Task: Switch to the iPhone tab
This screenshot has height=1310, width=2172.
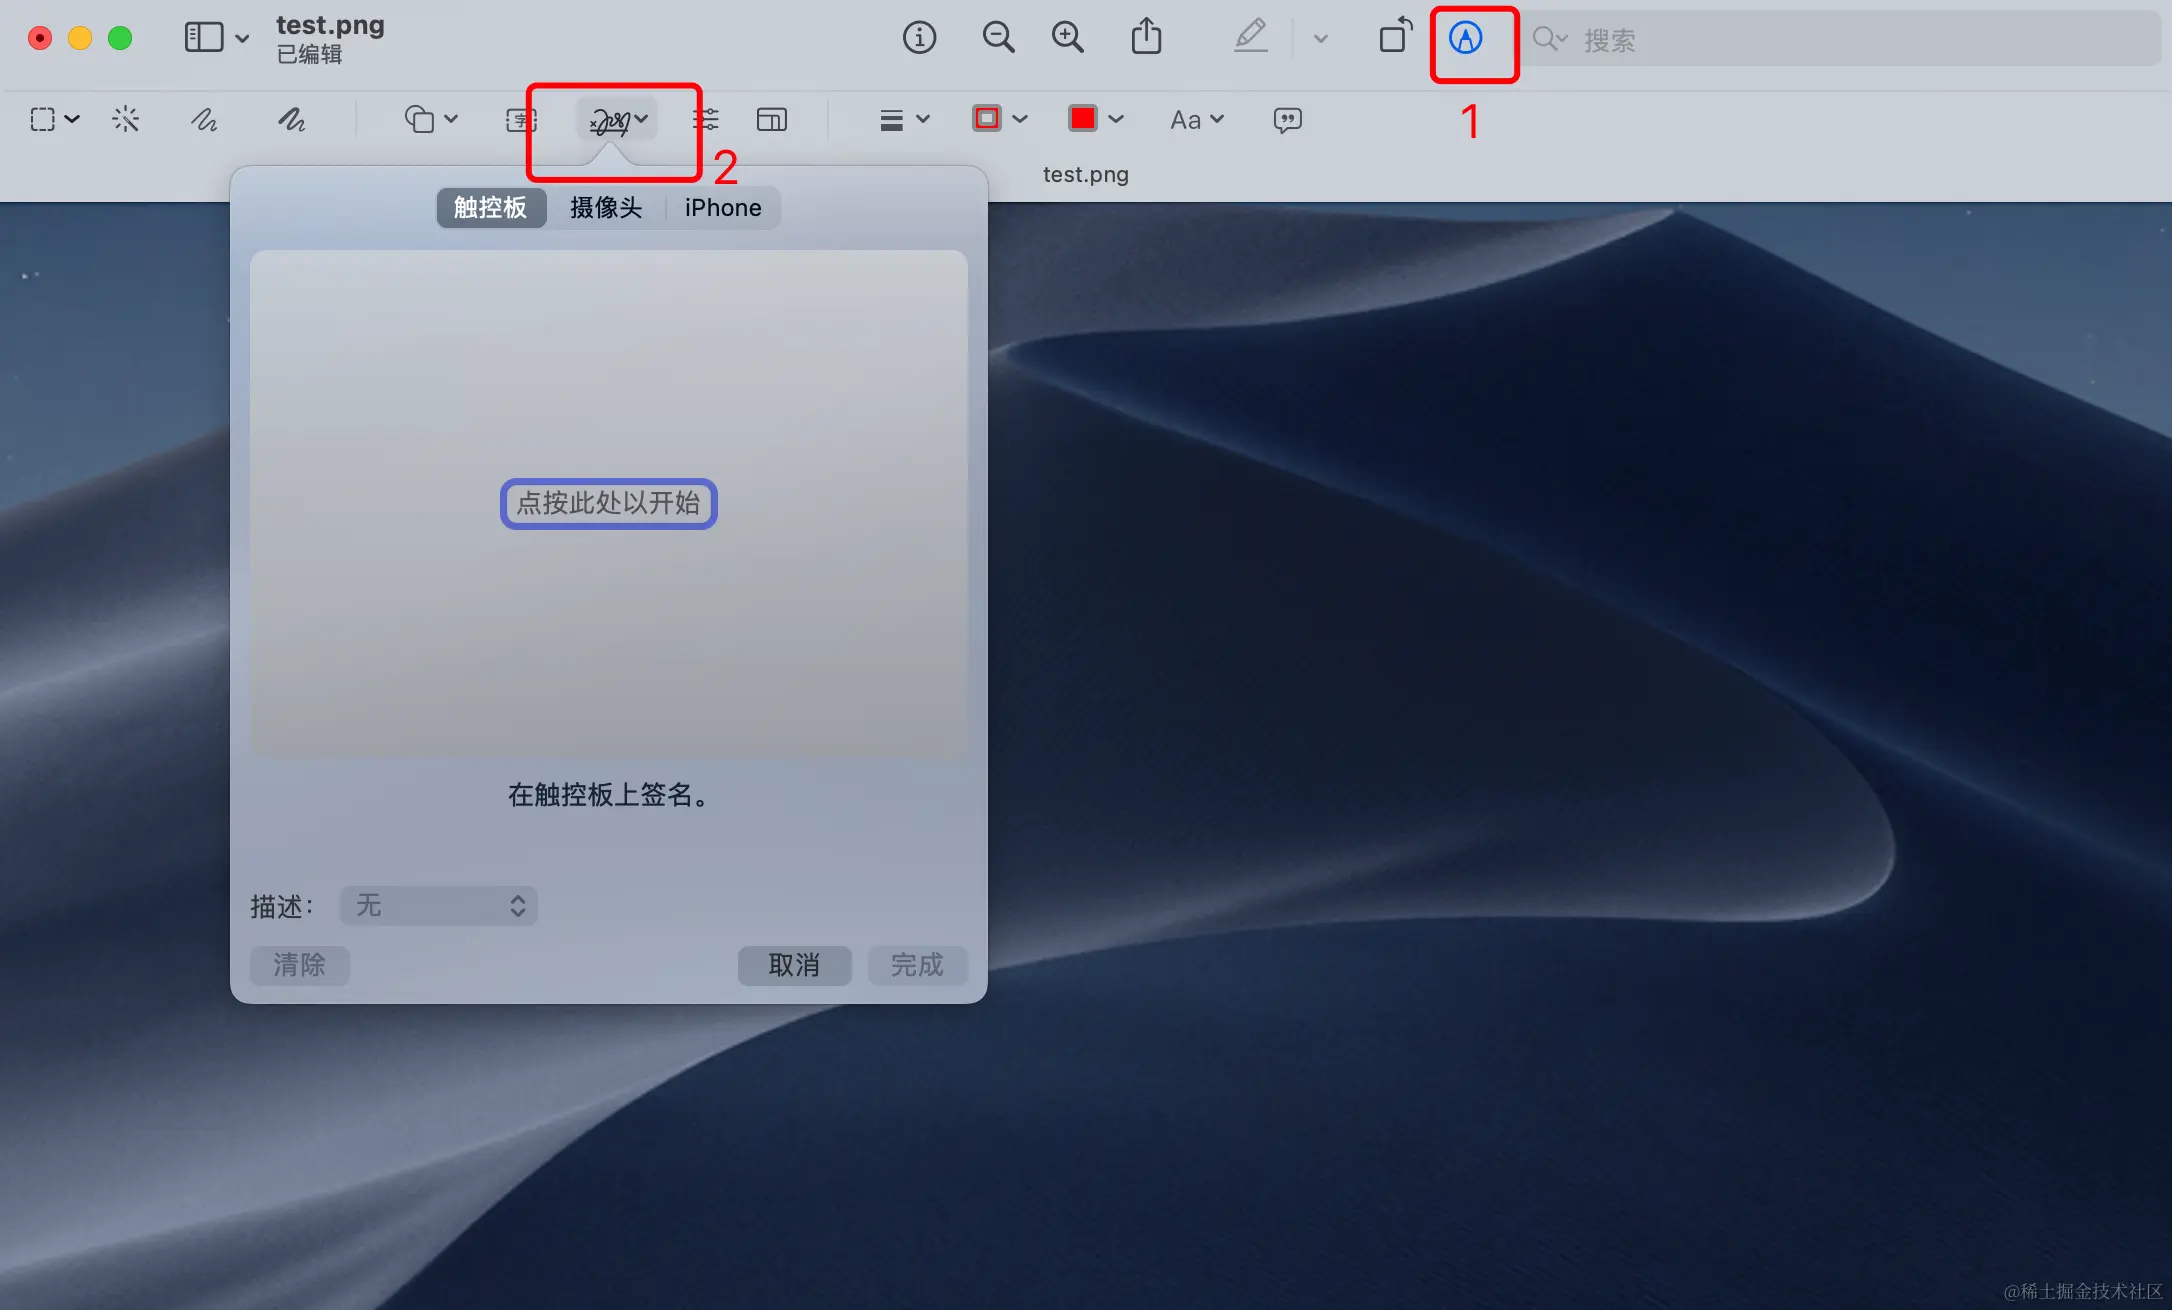Action: tap(722, 208)
